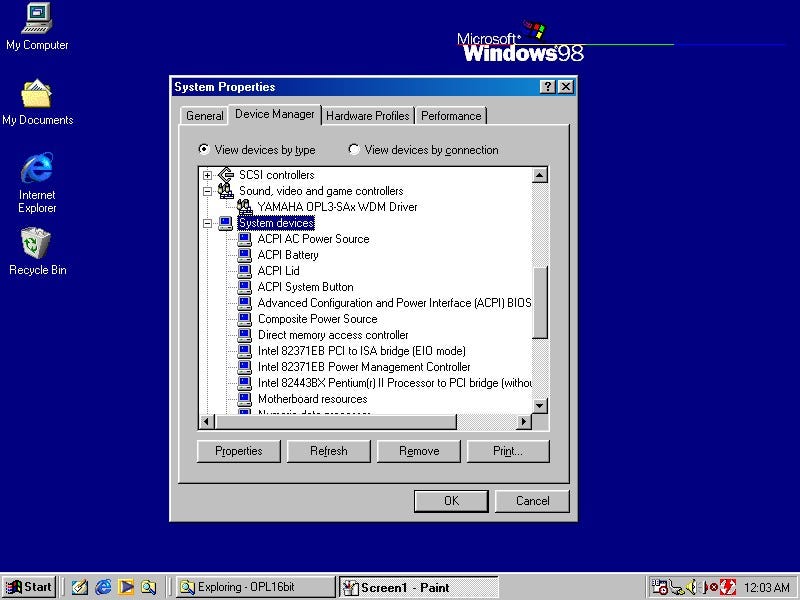This screenshot has width=800, height=600.
Task: Click the horizontal scroll left arrow
Action: click(x=207, y=422)
